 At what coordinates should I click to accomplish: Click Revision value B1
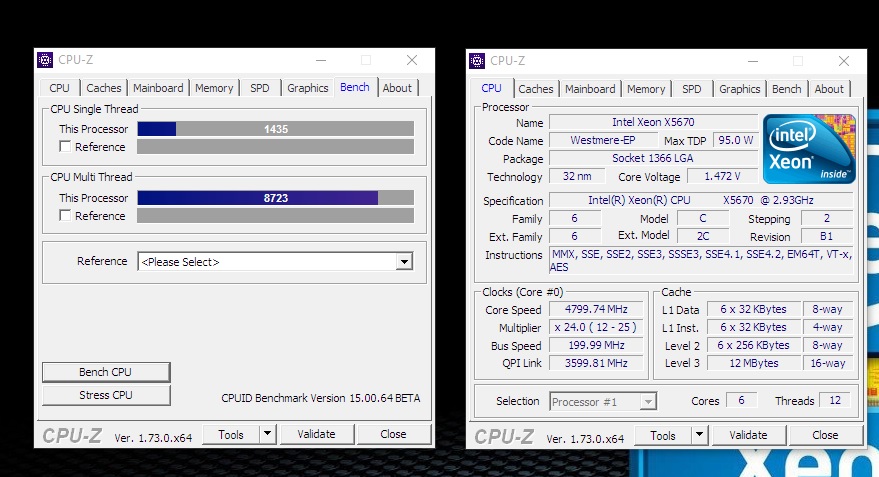click(x=826, y=237)
